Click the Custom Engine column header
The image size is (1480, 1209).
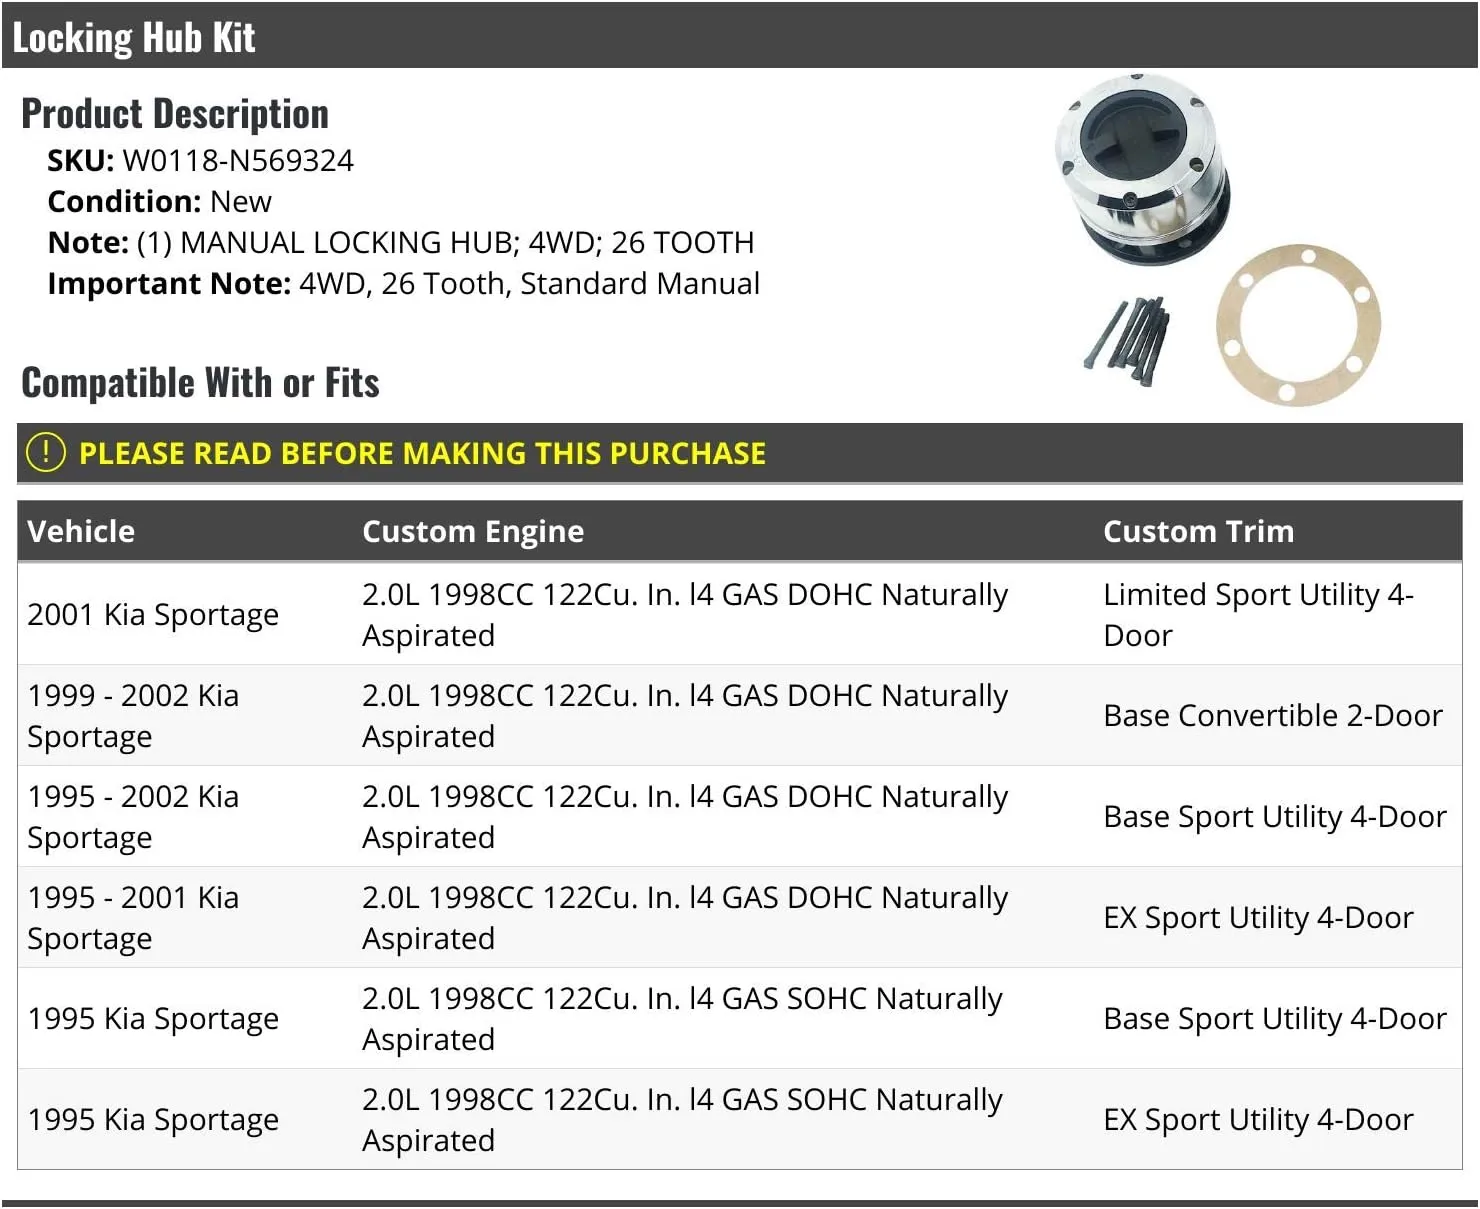pos(473,531)
